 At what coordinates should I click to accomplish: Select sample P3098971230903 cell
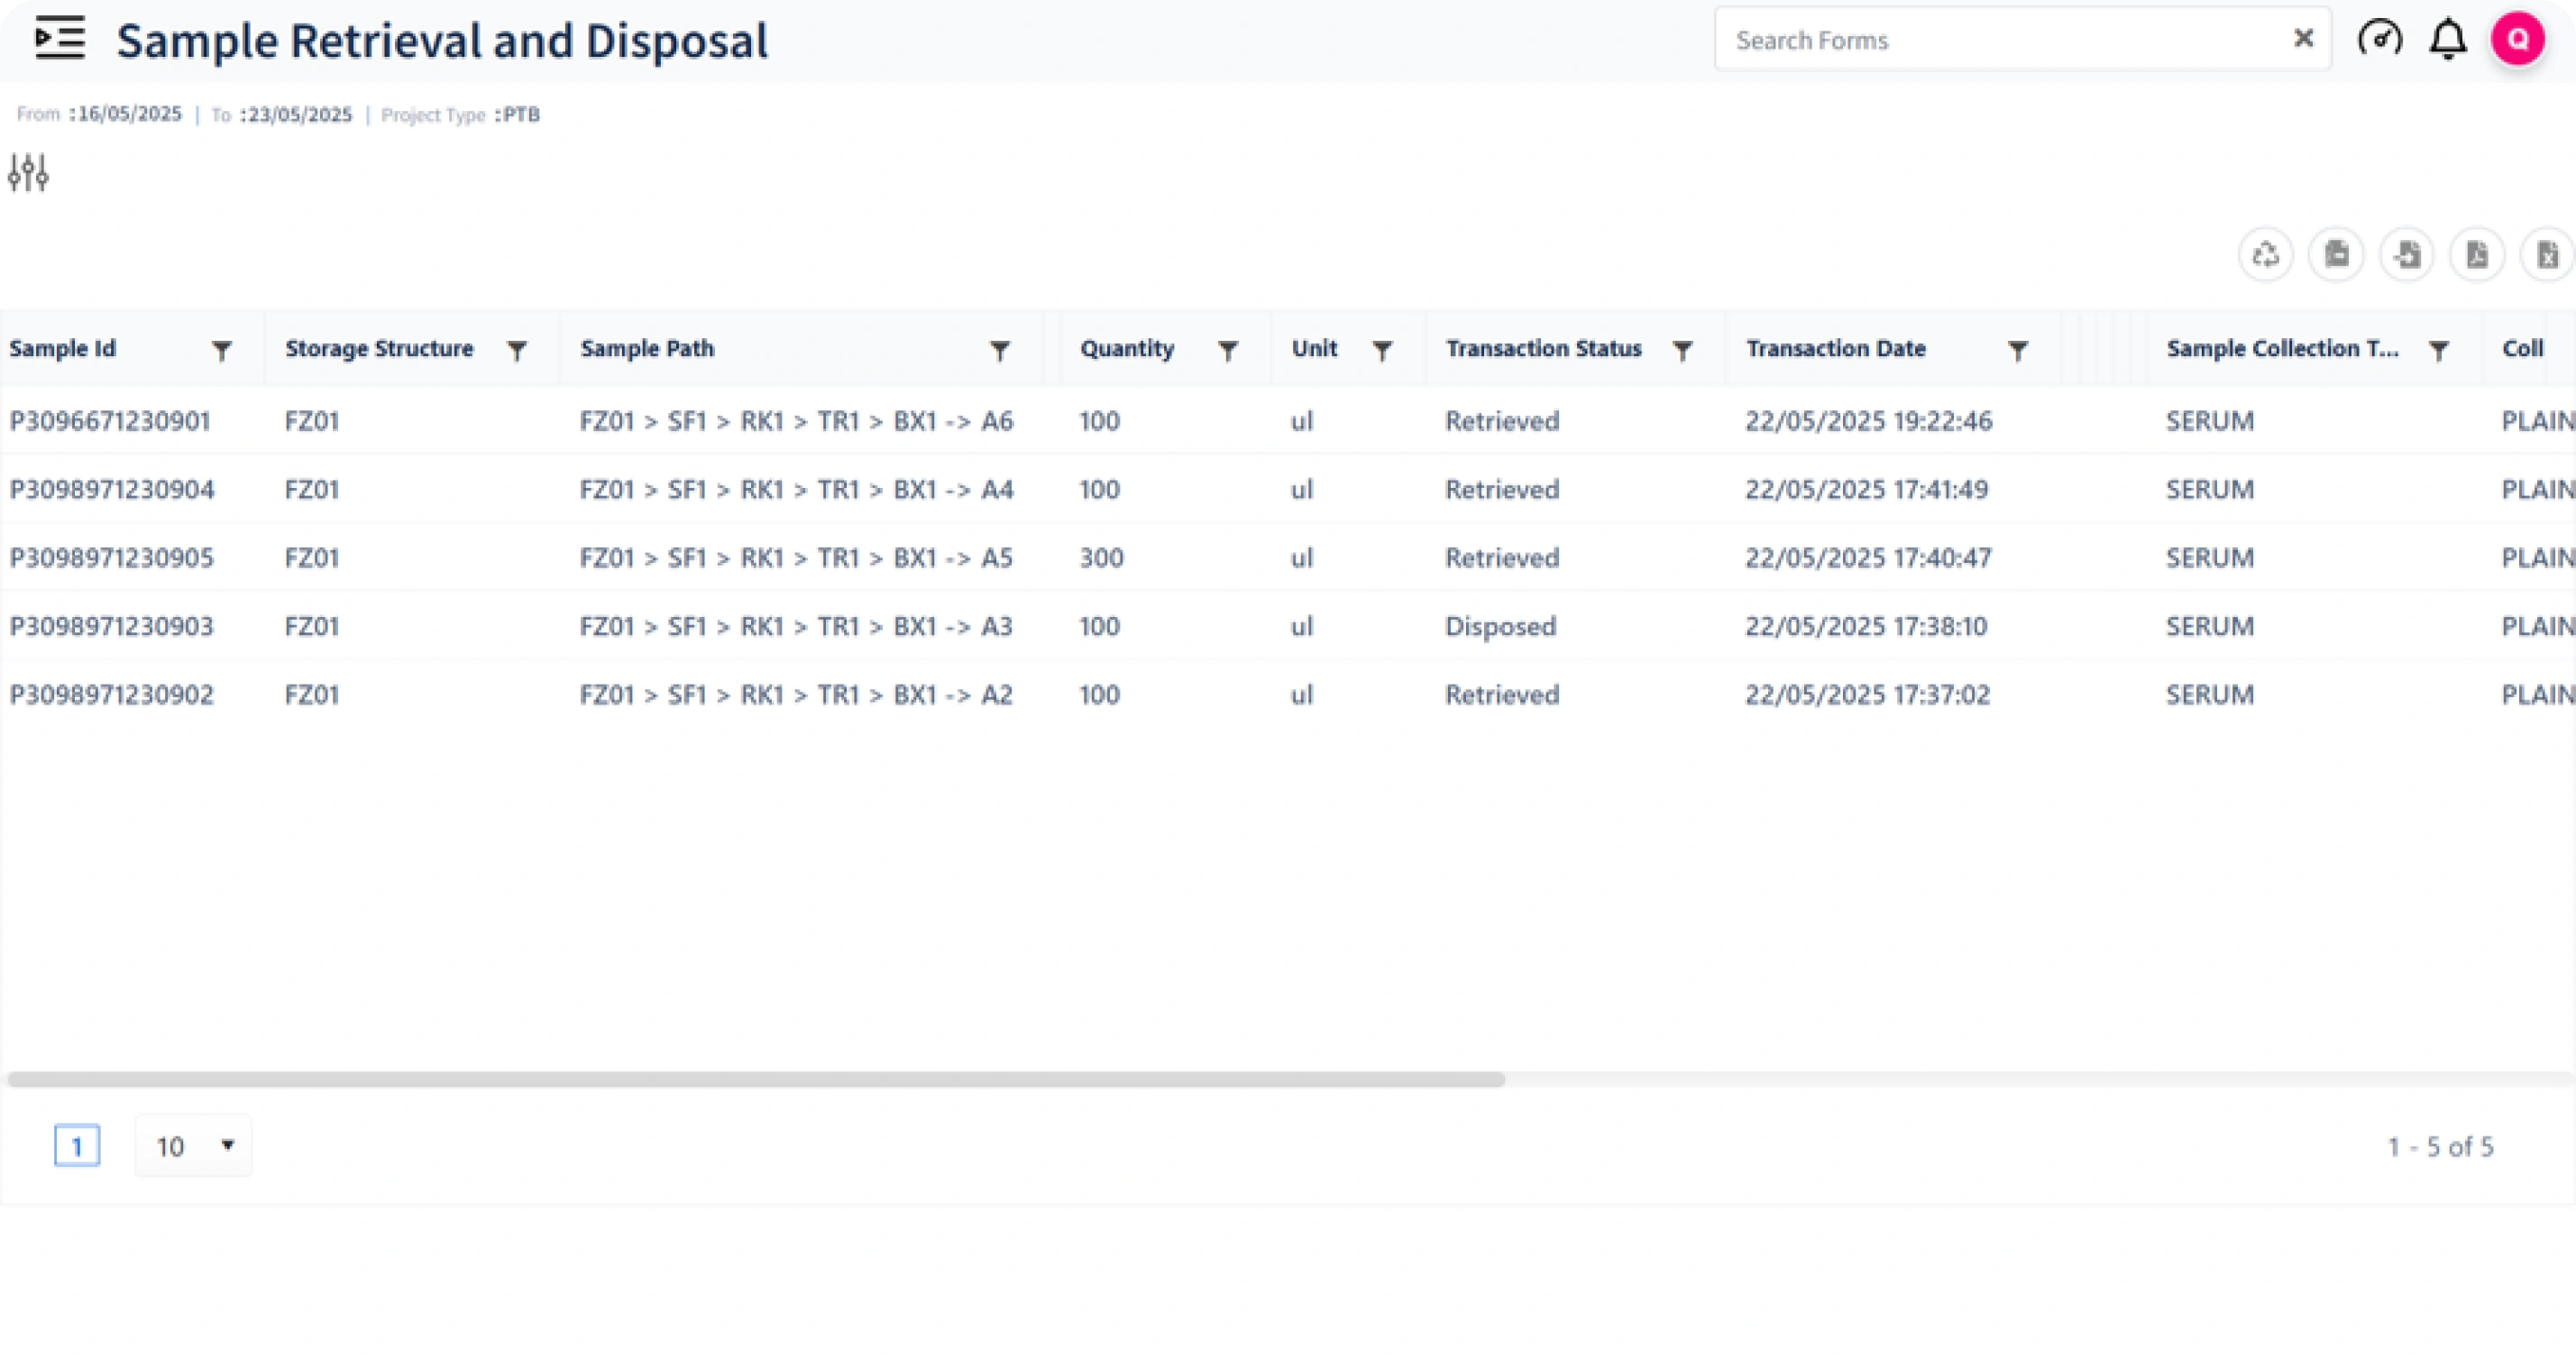111,626
